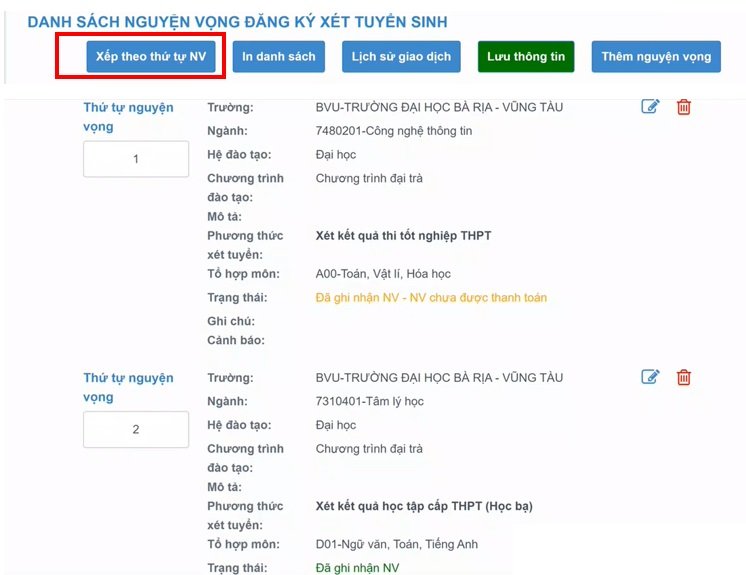Delete nguyện vọng 1 using the trash icon
Viewport: 746px width, 575px height.
(x=684, y=107)
